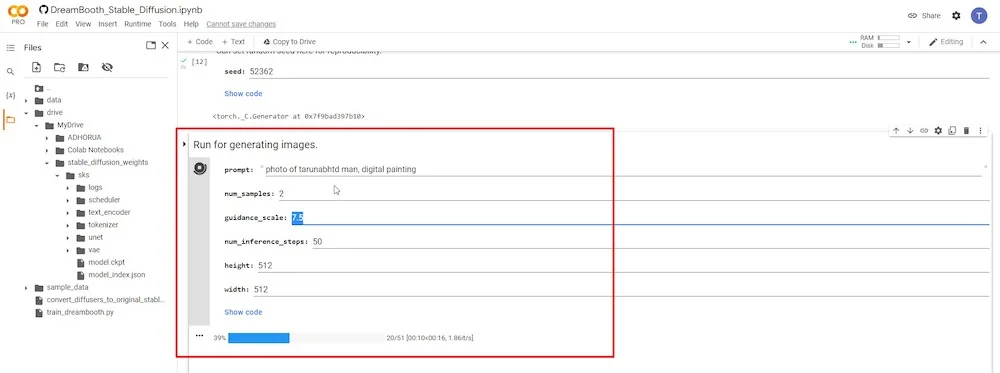This screenshot has height=373, width=1000.
Task: Collapse the 'Run for generating images' section arrow
Action: (184, 145)
